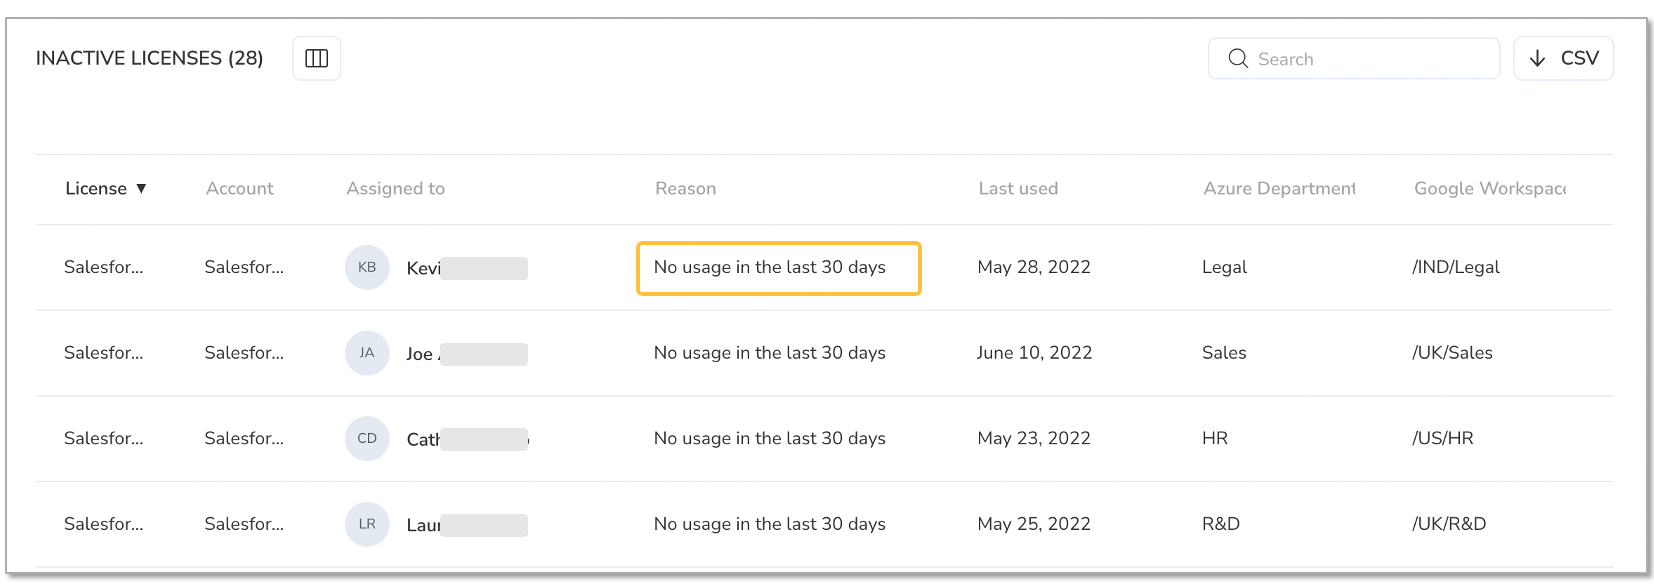The width and height of the screenshot is (1654, 584).
Task: Click the CSV download arrow icon
Action: [1537, 59]
